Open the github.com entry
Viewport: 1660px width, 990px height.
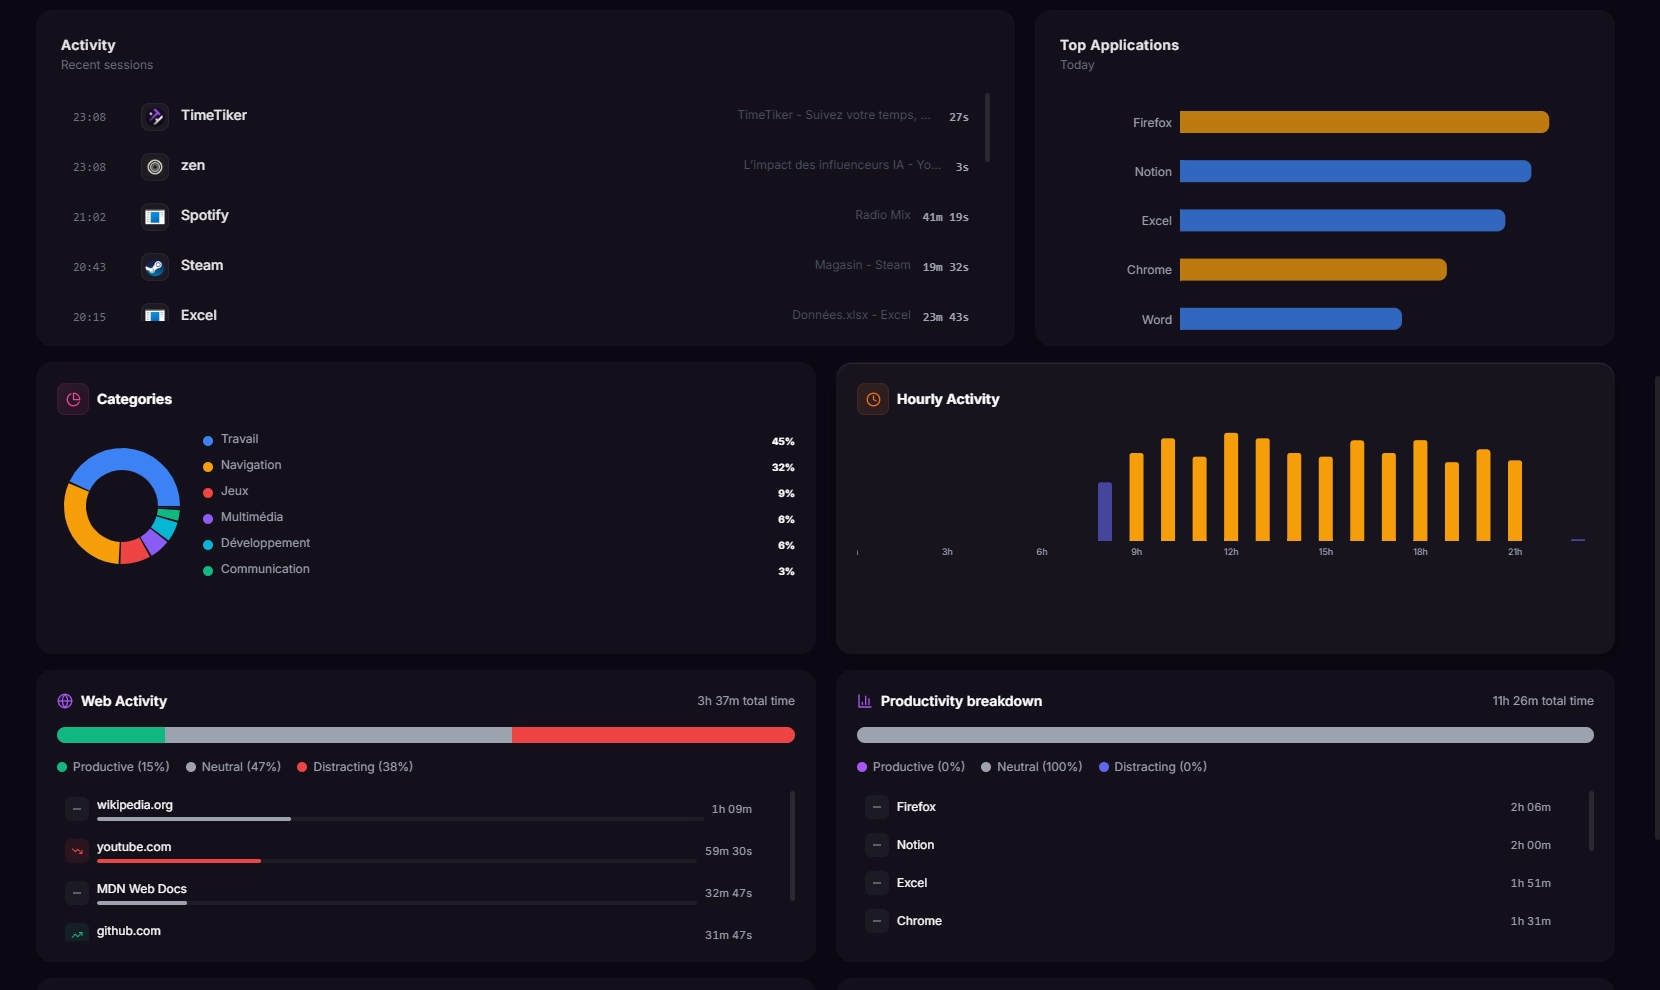click(x=410, y=933)
